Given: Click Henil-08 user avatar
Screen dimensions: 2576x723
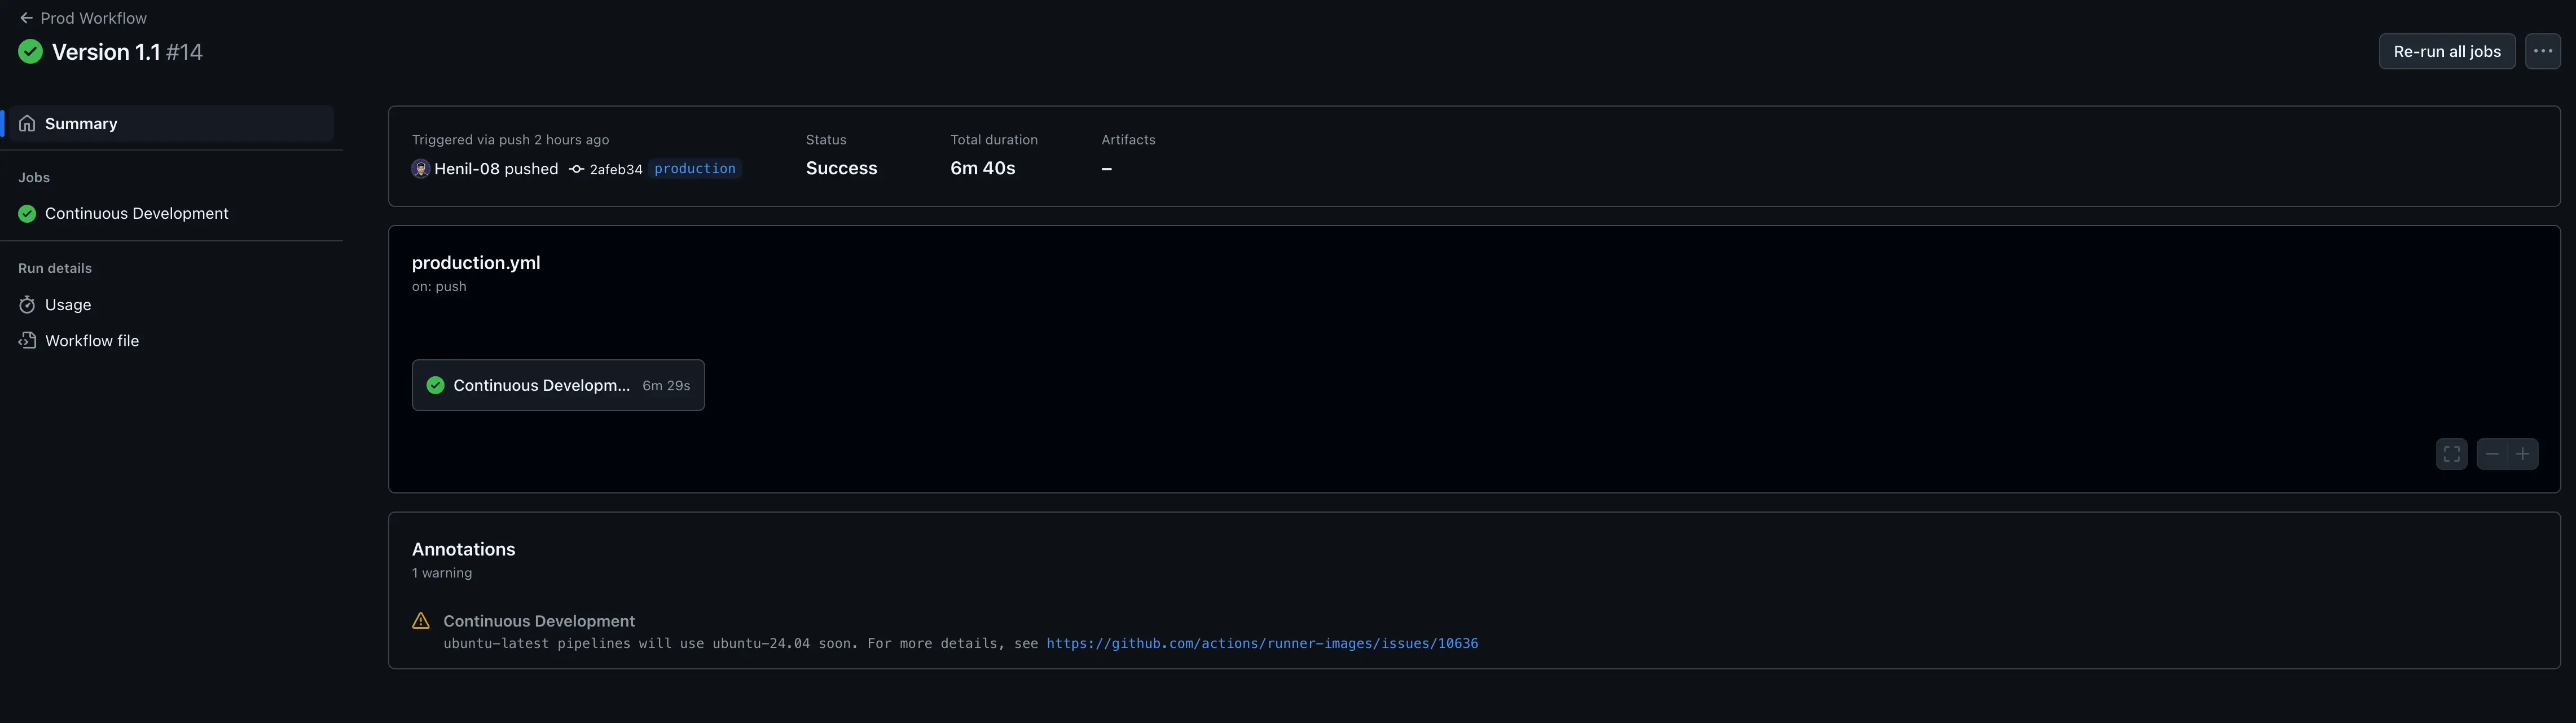Looking at the screenshot, I should 421,169.
